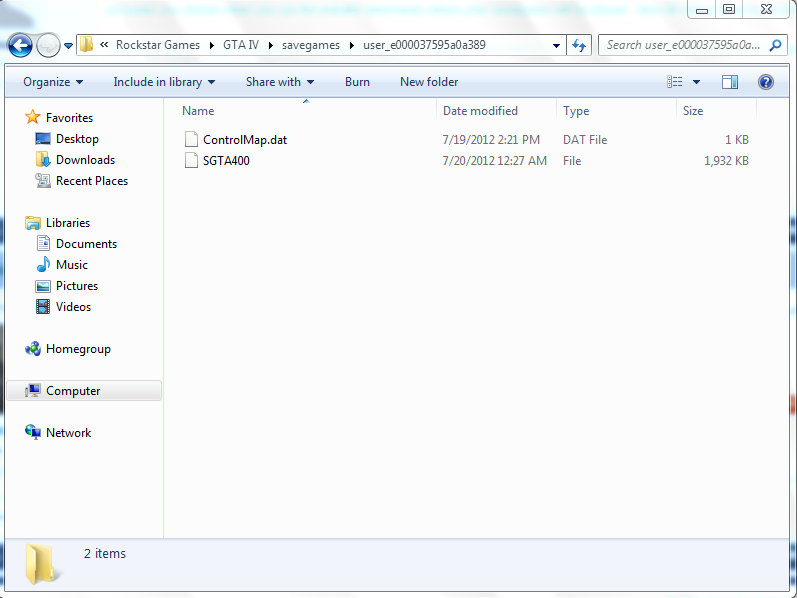Open the Share with menu

click(280, 82)
